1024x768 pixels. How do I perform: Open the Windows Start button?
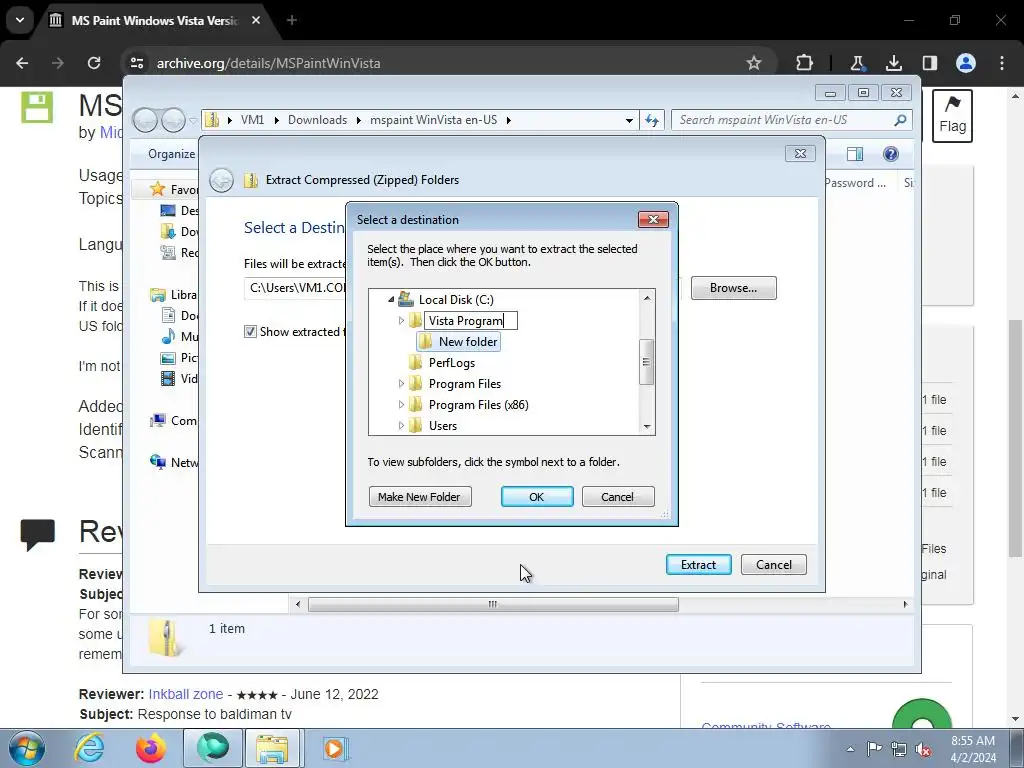[27, 748]
